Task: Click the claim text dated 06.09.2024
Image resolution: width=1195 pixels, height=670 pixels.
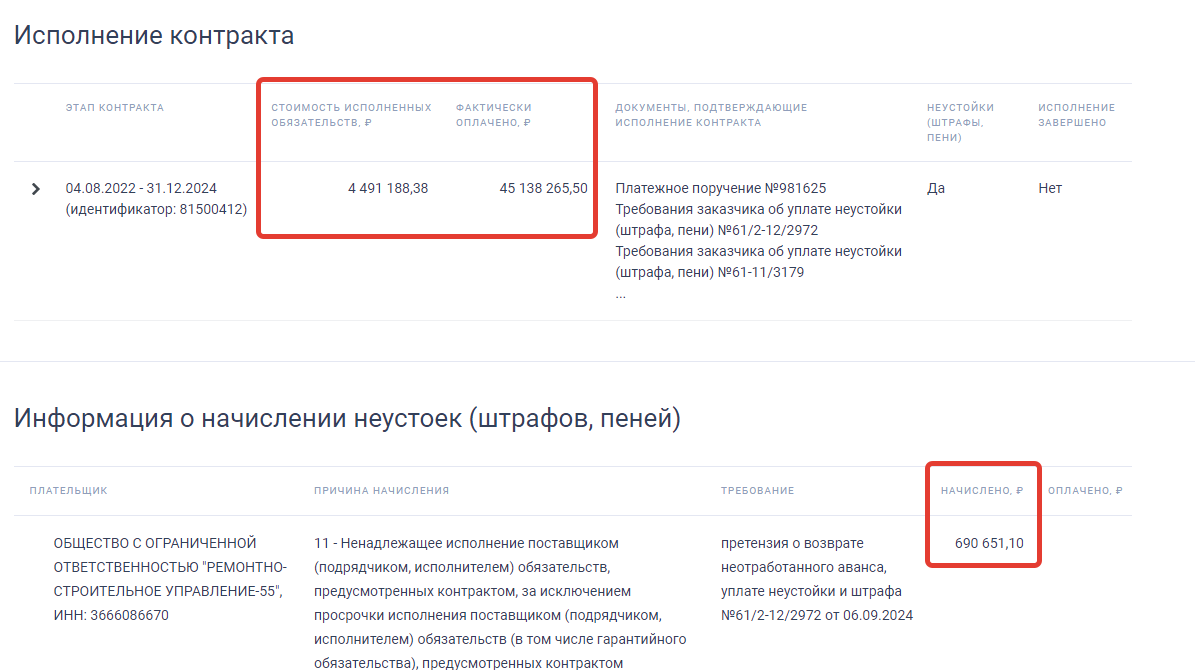Action: point(816,615)
